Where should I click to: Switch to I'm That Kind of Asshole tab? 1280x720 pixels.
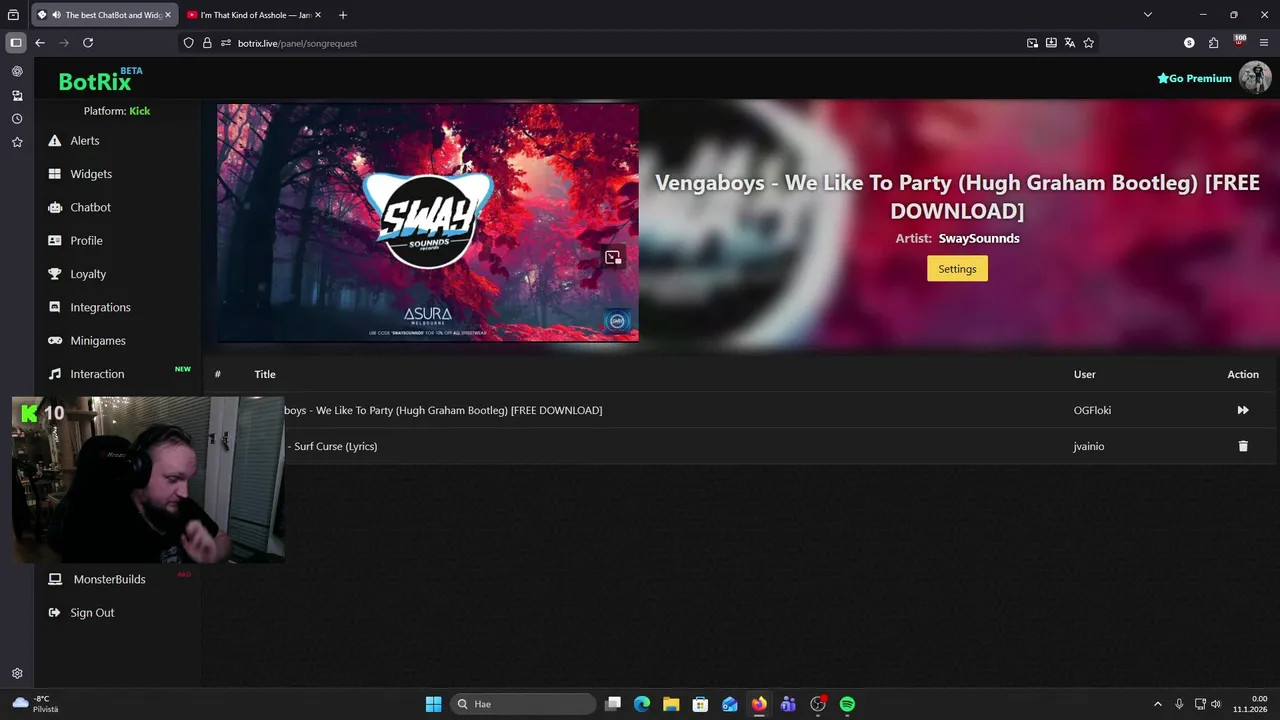(x=255, y=15)
